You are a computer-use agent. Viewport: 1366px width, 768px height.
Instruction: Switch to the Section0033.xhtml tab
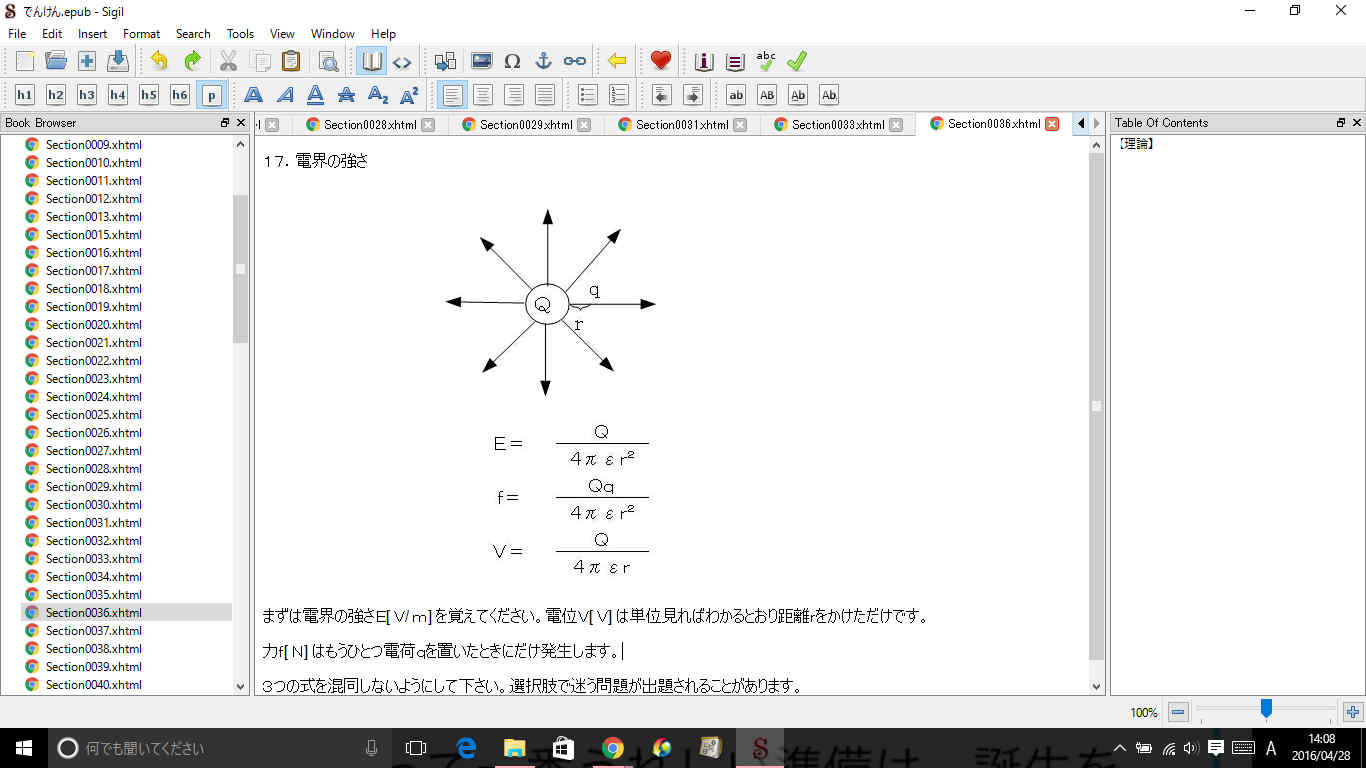(x=838, y=125)
